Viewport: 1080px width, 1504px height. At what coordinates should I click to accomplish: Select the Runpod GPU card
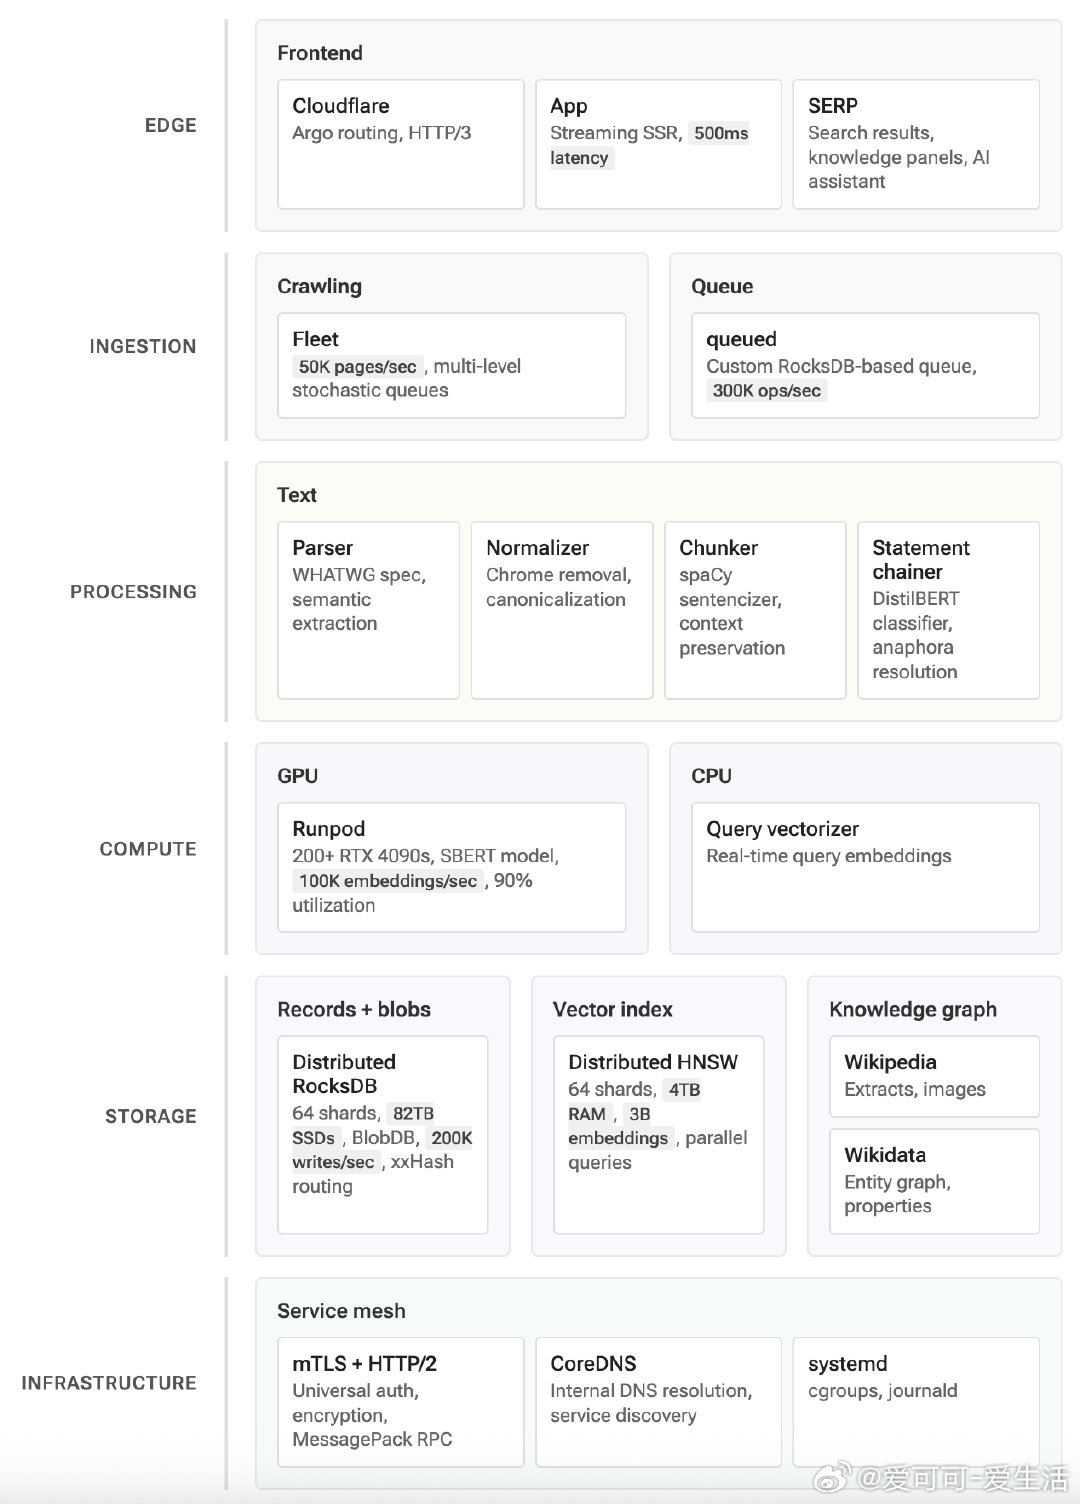[452, 868]
